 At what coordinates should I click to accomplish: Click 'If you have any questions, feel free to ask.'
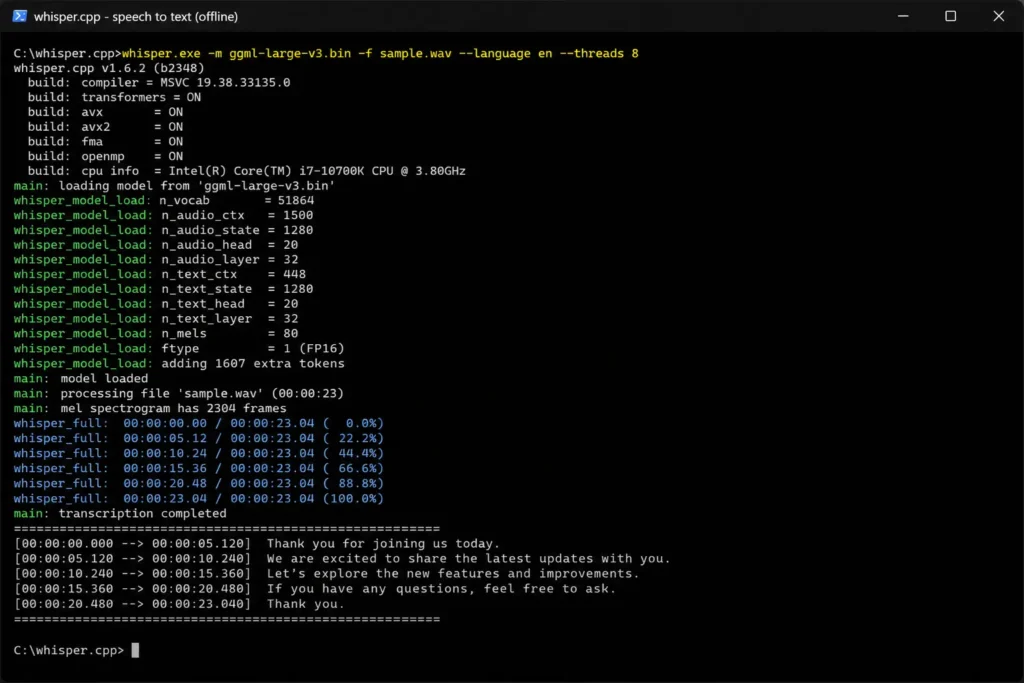(441, 589)
